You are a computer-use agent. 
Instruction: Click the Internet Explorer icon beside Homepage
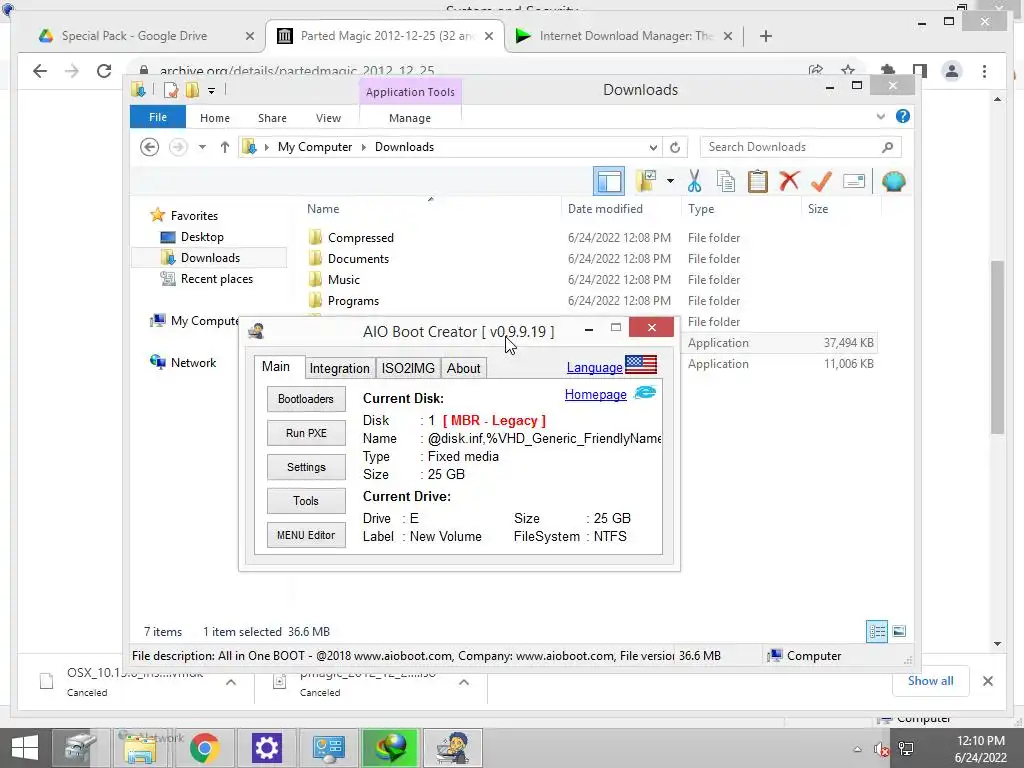pyautogui.click(x=645, y=392)
